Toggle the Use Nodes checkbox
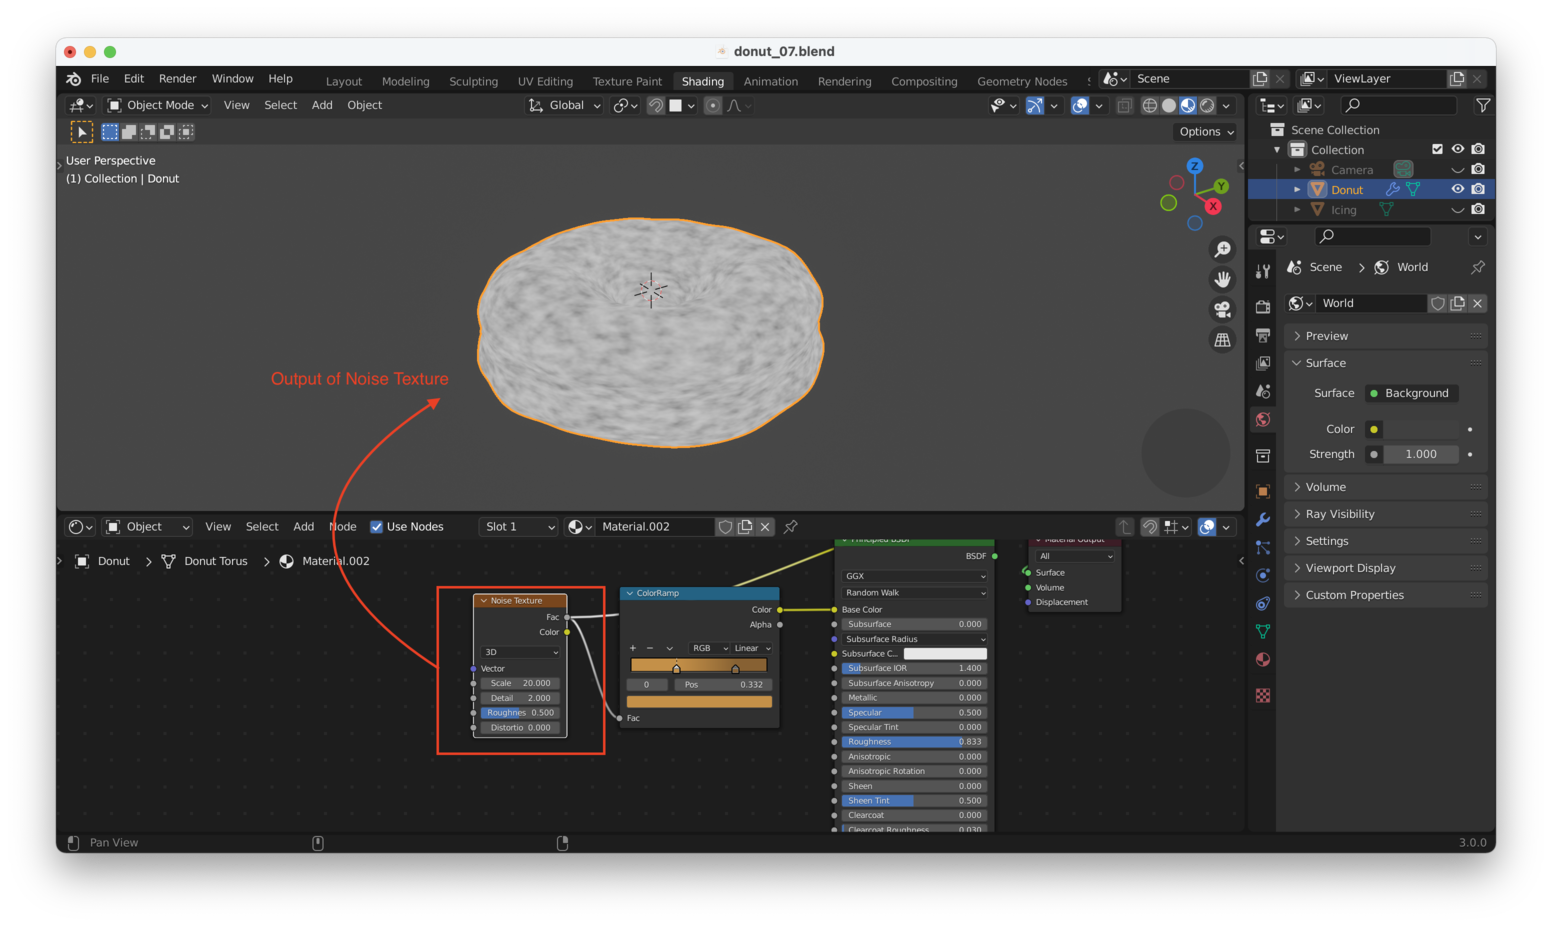 coord(377,527)
